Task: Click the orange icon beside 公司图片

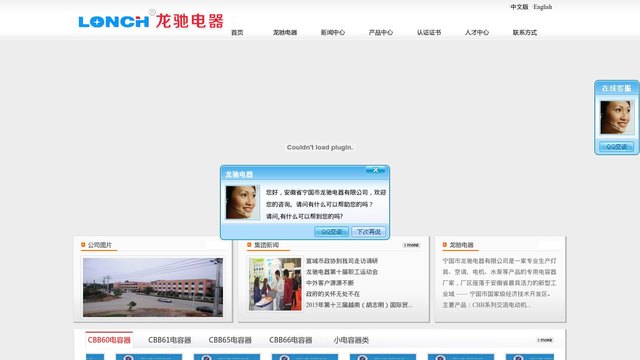Action: (83, 245)
